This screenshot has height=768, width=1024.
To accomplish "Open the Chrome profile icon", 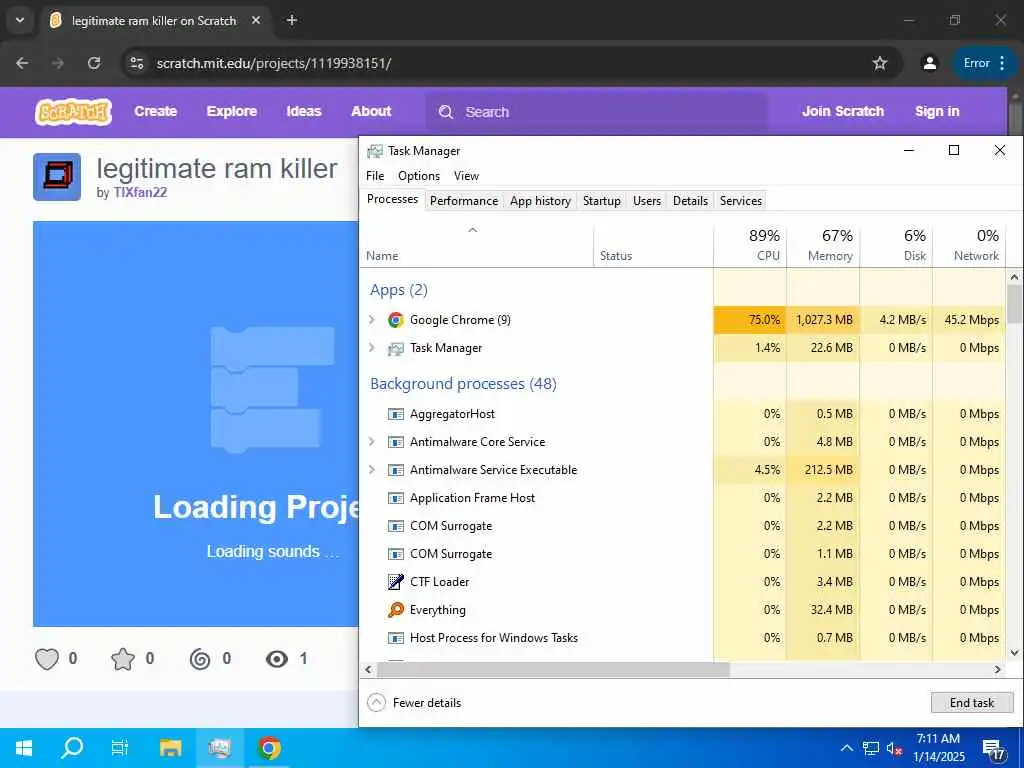I will click(x=929, y=63).
